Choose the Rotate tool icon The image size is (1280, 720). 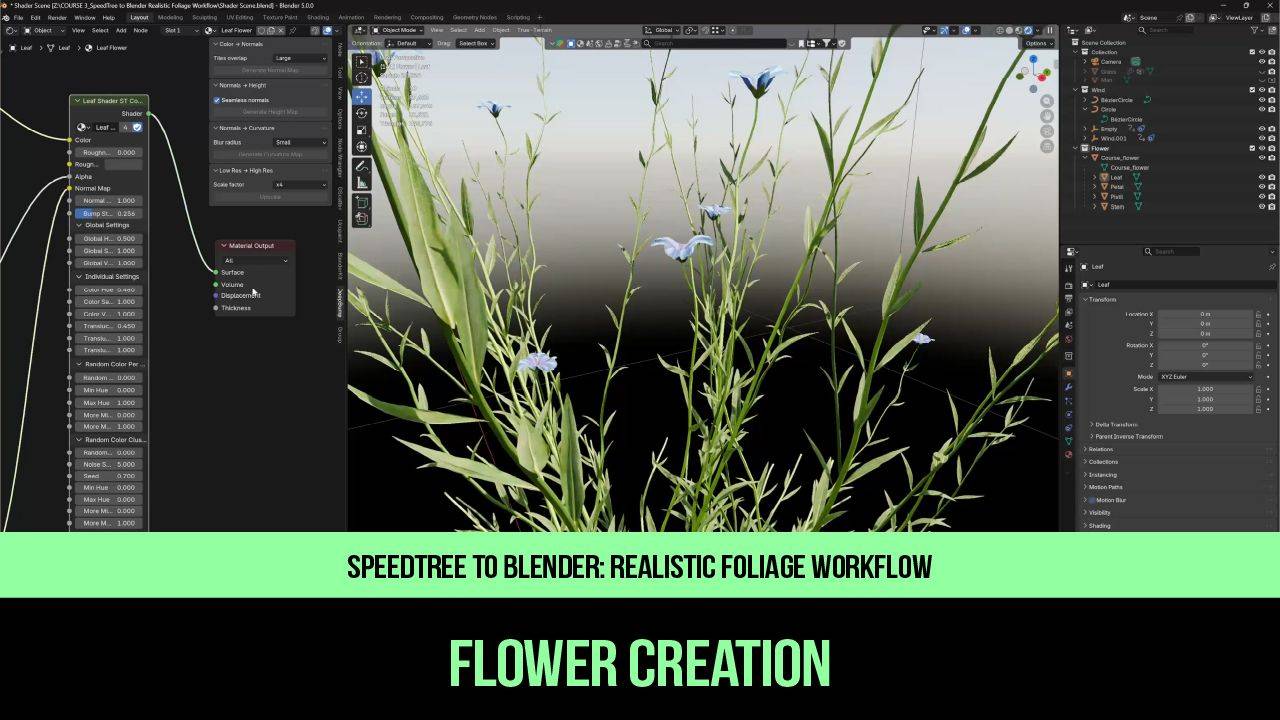(361, 113)
